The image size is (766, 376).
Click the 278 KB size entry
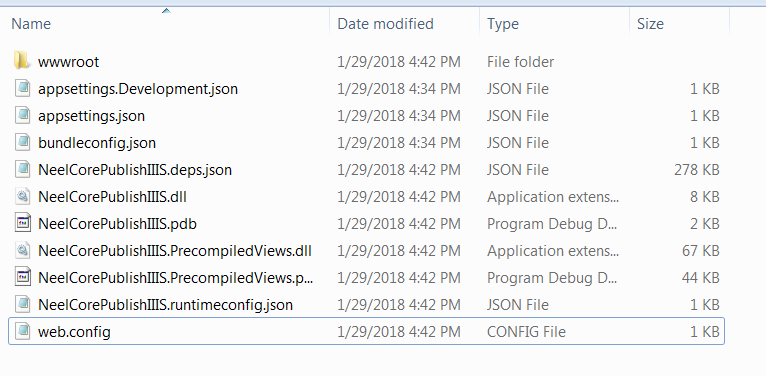point(696,170)
